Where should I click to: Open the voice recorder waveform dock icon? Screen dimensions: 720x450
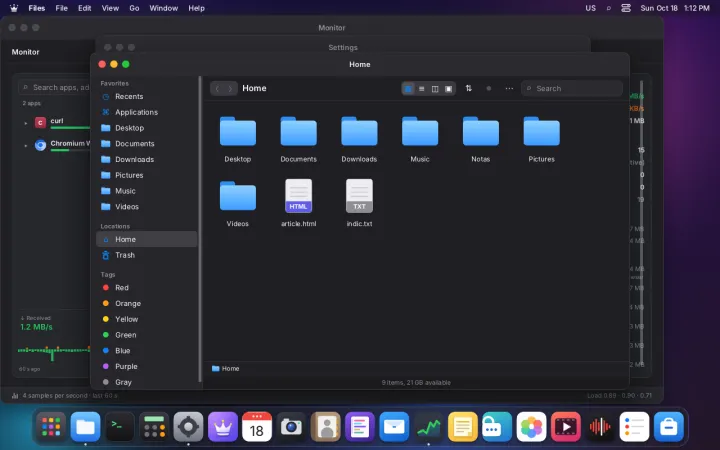click(x=600, y=427)
